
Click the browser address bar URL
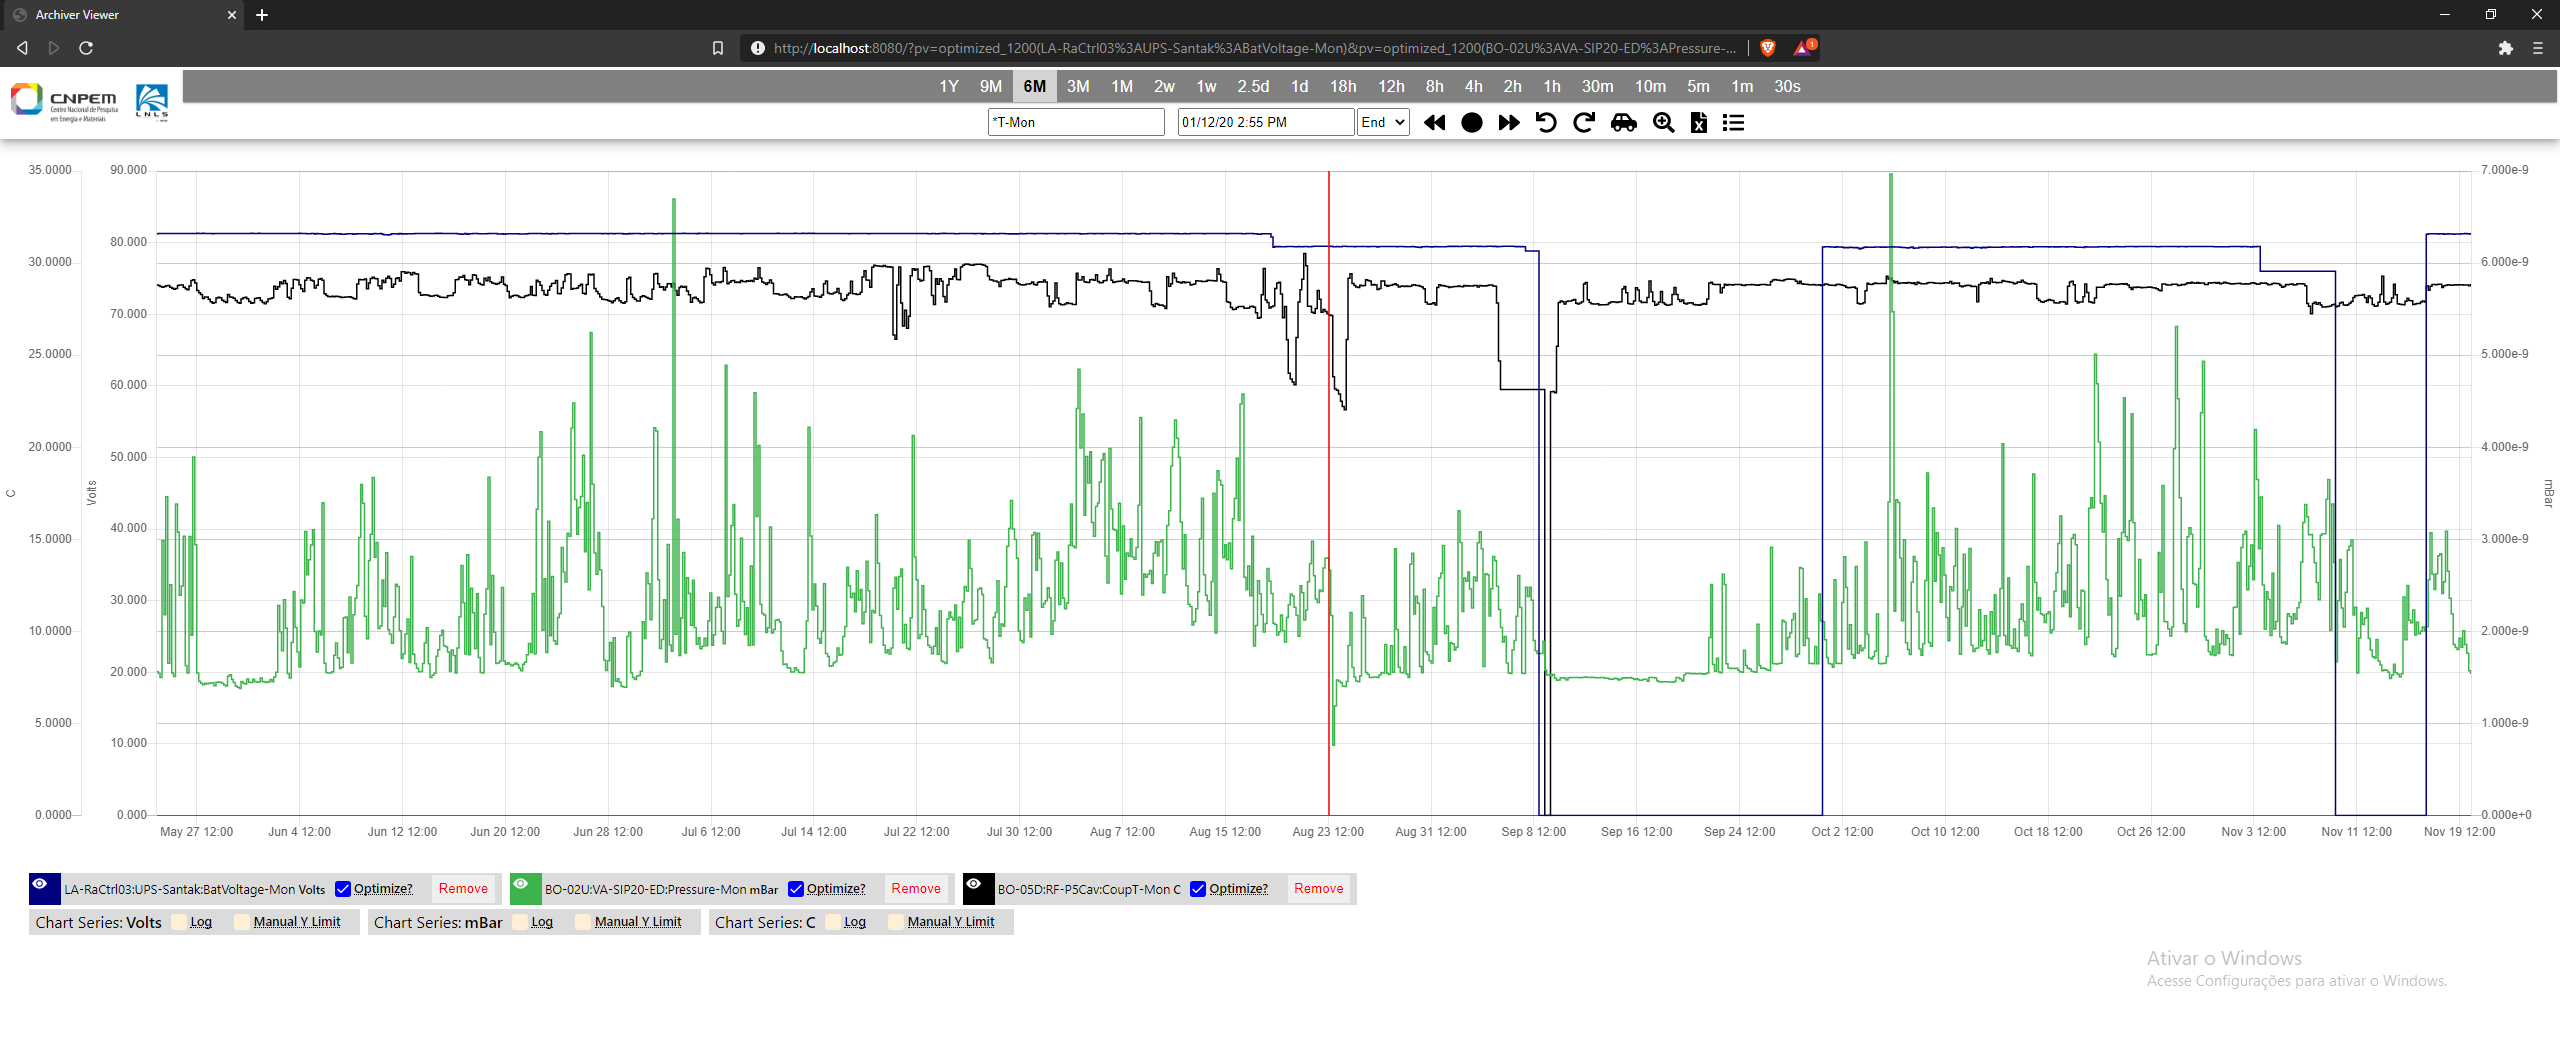pos(1254,48)
